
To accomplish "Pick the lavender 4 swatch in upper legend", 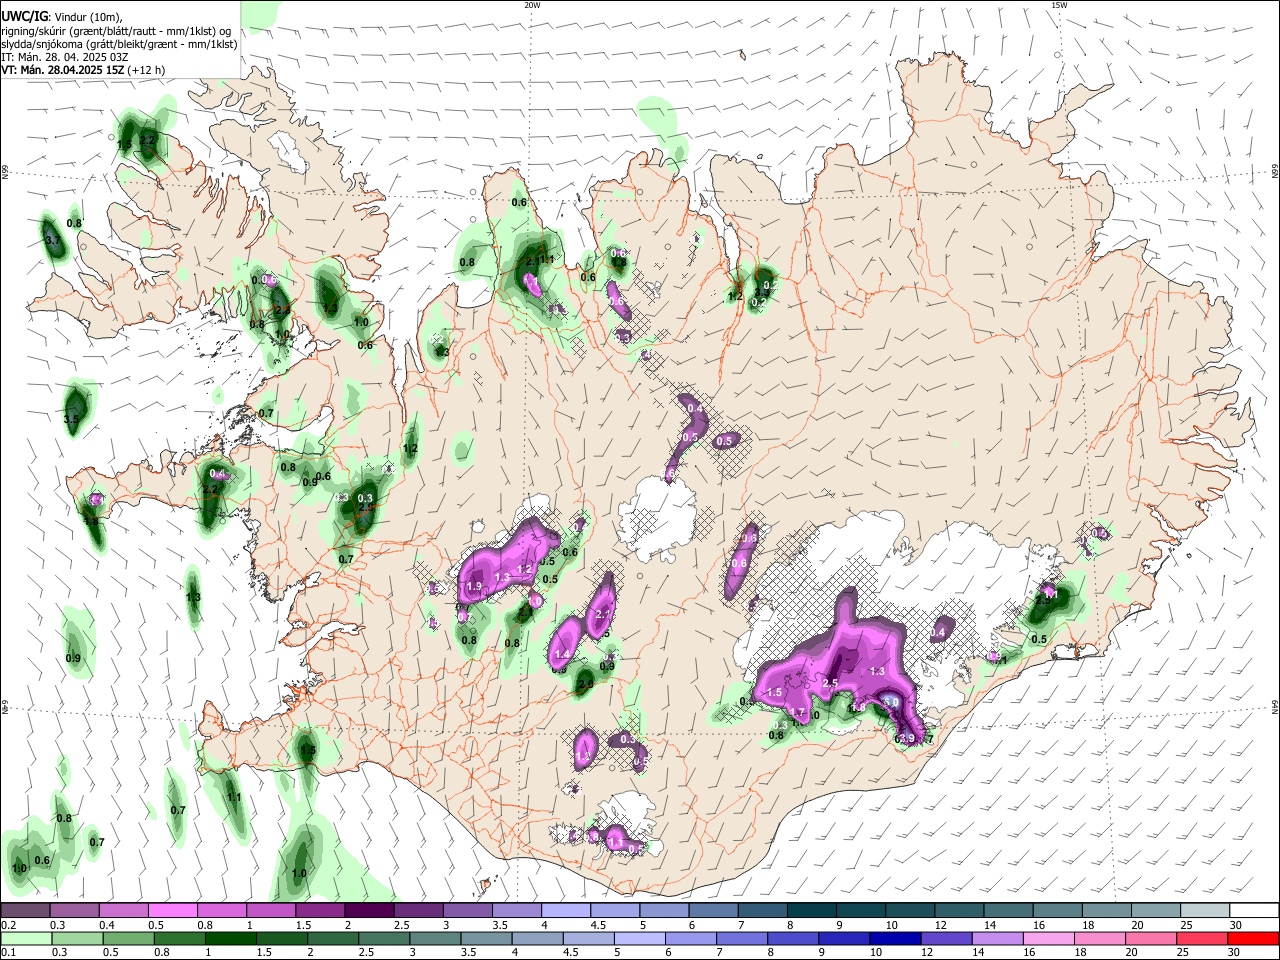I will [x=565, y=911].
